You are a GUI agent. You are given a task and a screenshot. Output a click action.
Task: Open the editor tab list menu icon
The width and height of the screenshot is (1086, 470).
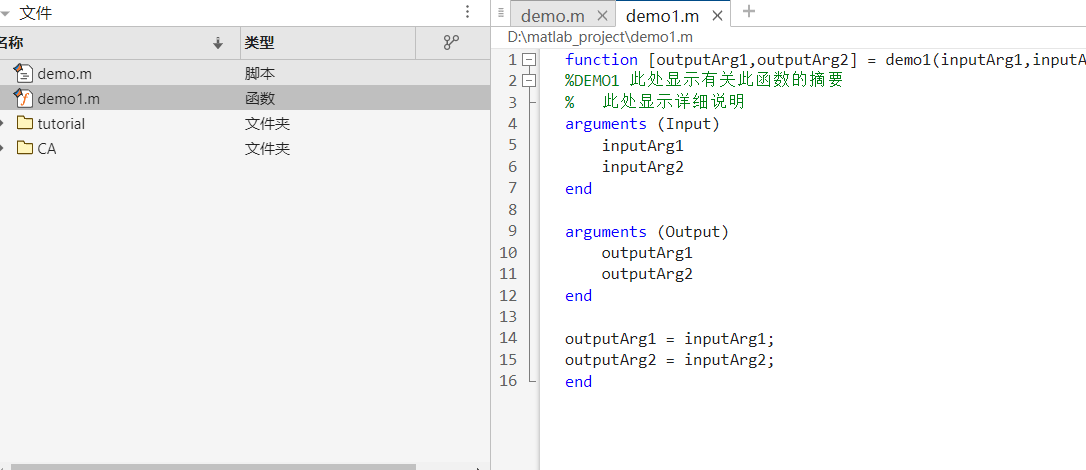[x=501, y=12]
